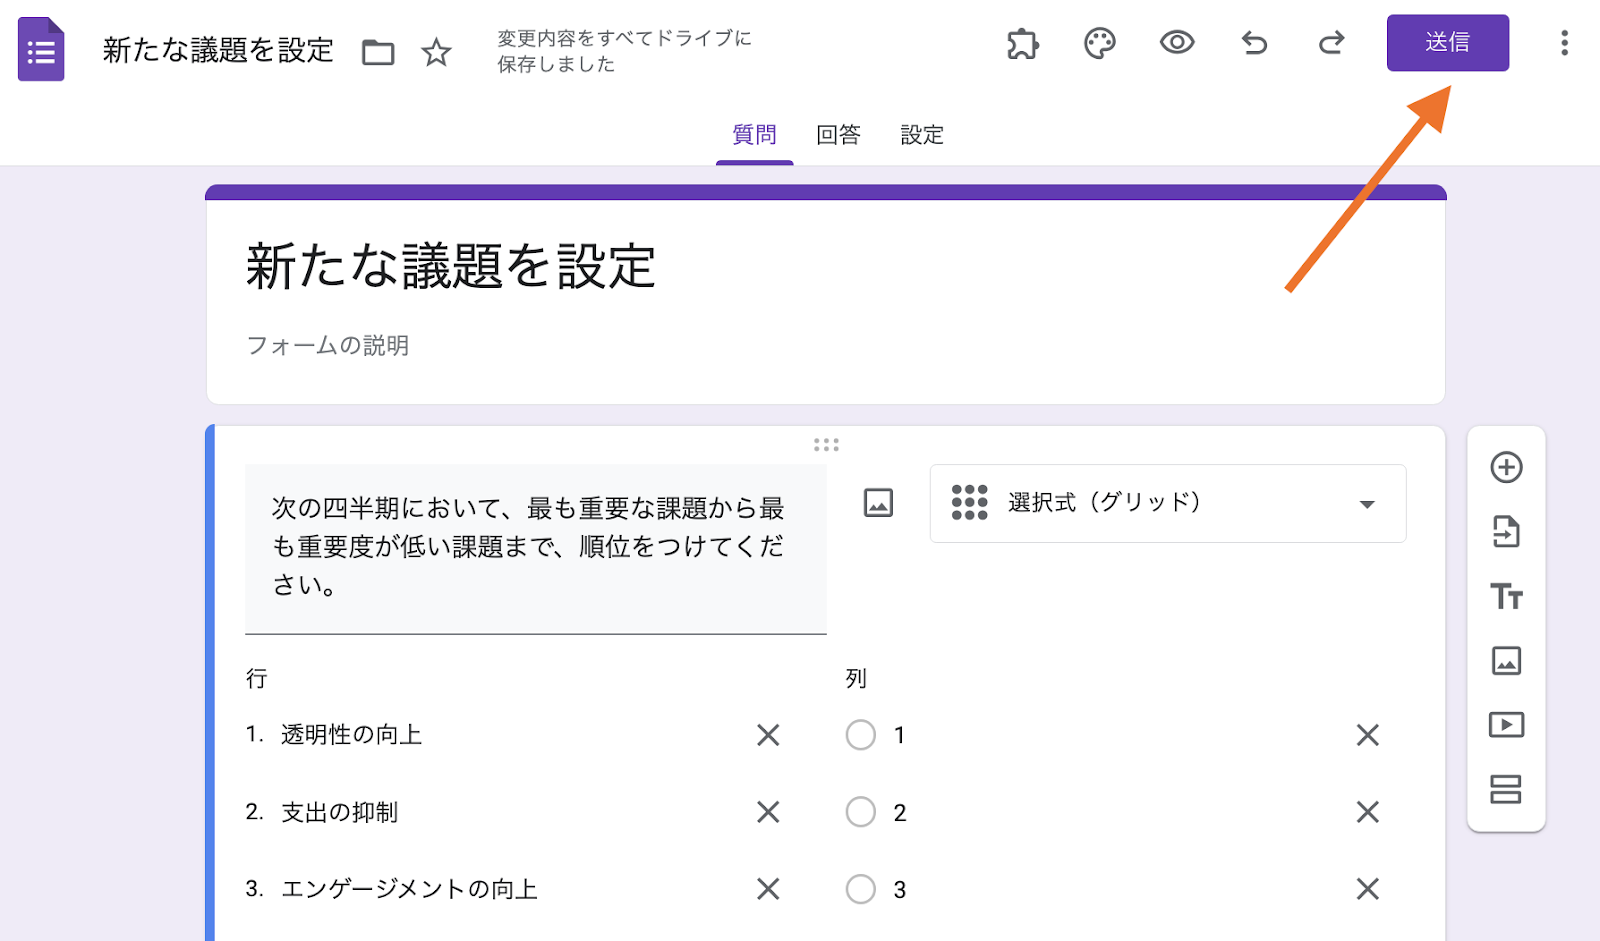Remove the row 透明性の向上
Viewport: 1600px width, 941px height.
tap(768, 735)
